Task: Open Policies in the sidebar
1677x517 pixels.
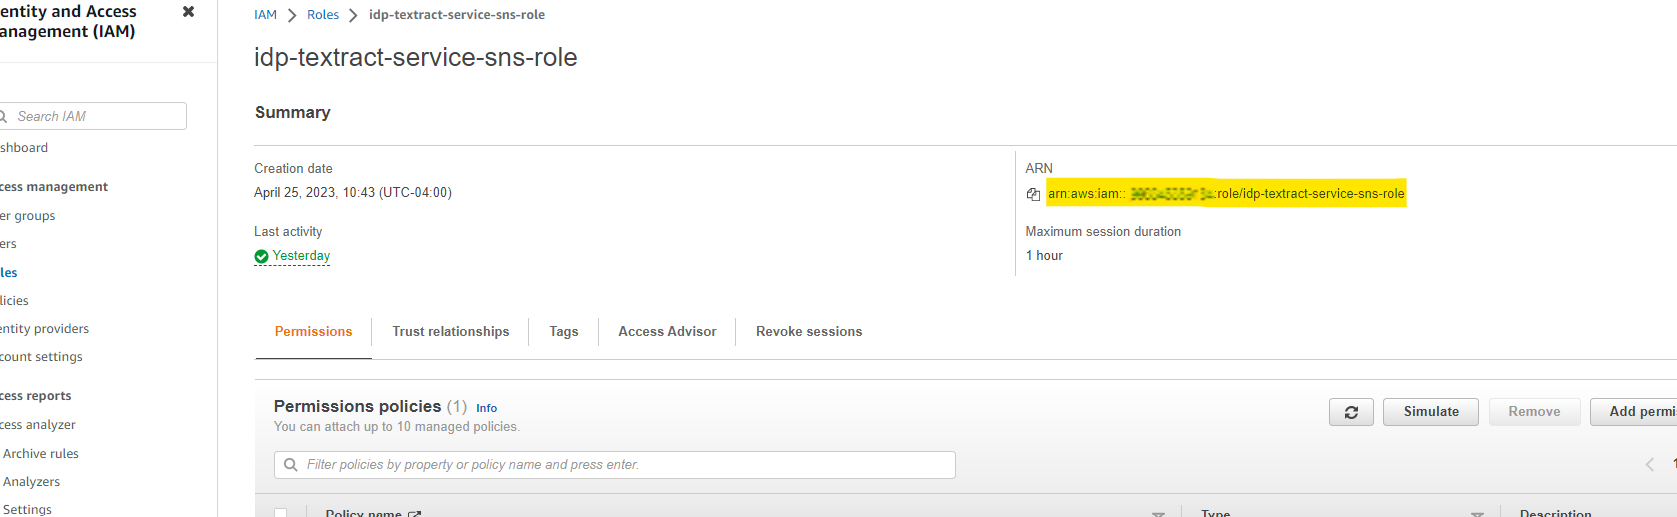Action: [14, 301]
